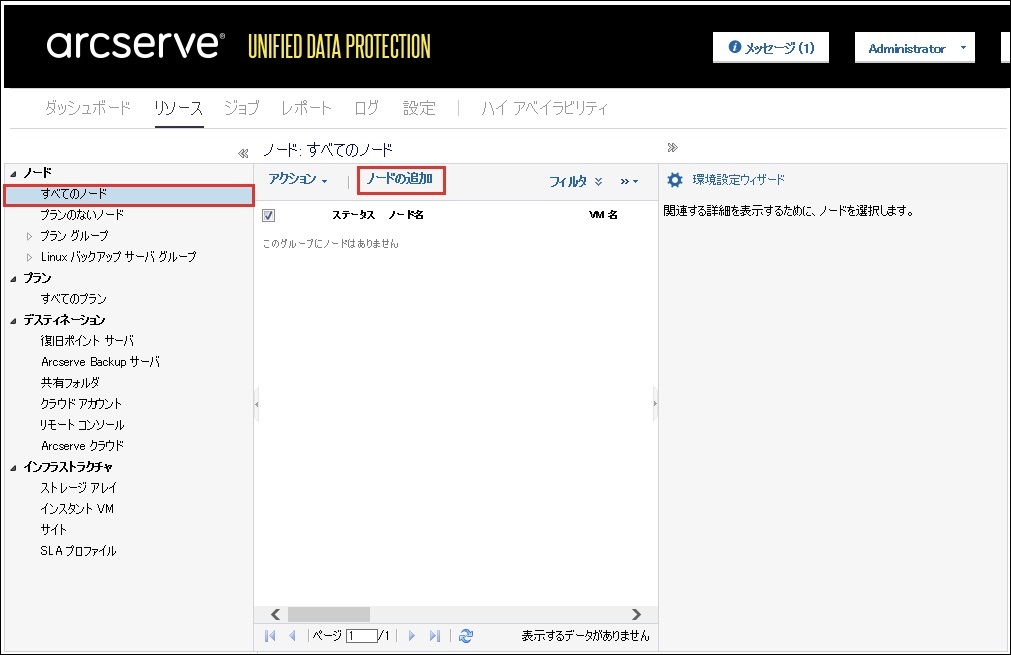Click the ノードの追加 button

point(400,179)
